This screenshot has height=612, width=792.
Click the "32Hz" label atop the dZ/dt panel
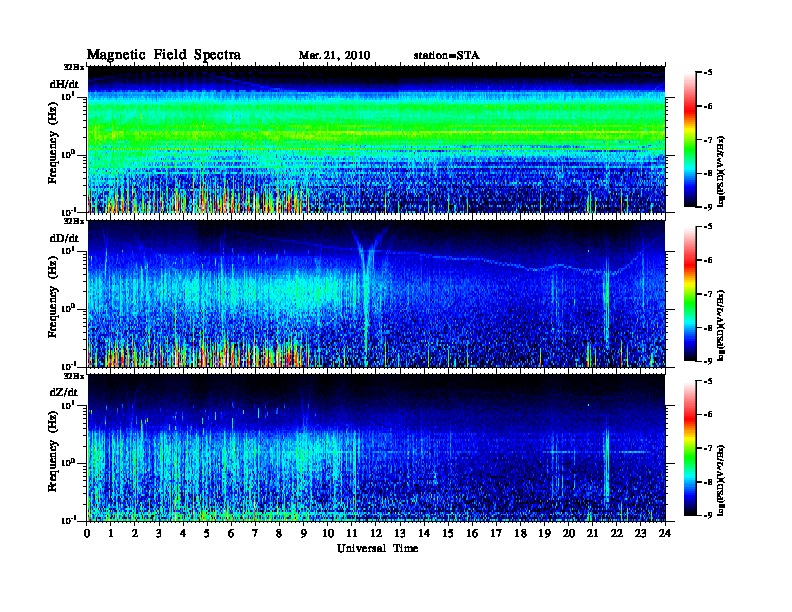pyautogui.click(x=74, y=376)
